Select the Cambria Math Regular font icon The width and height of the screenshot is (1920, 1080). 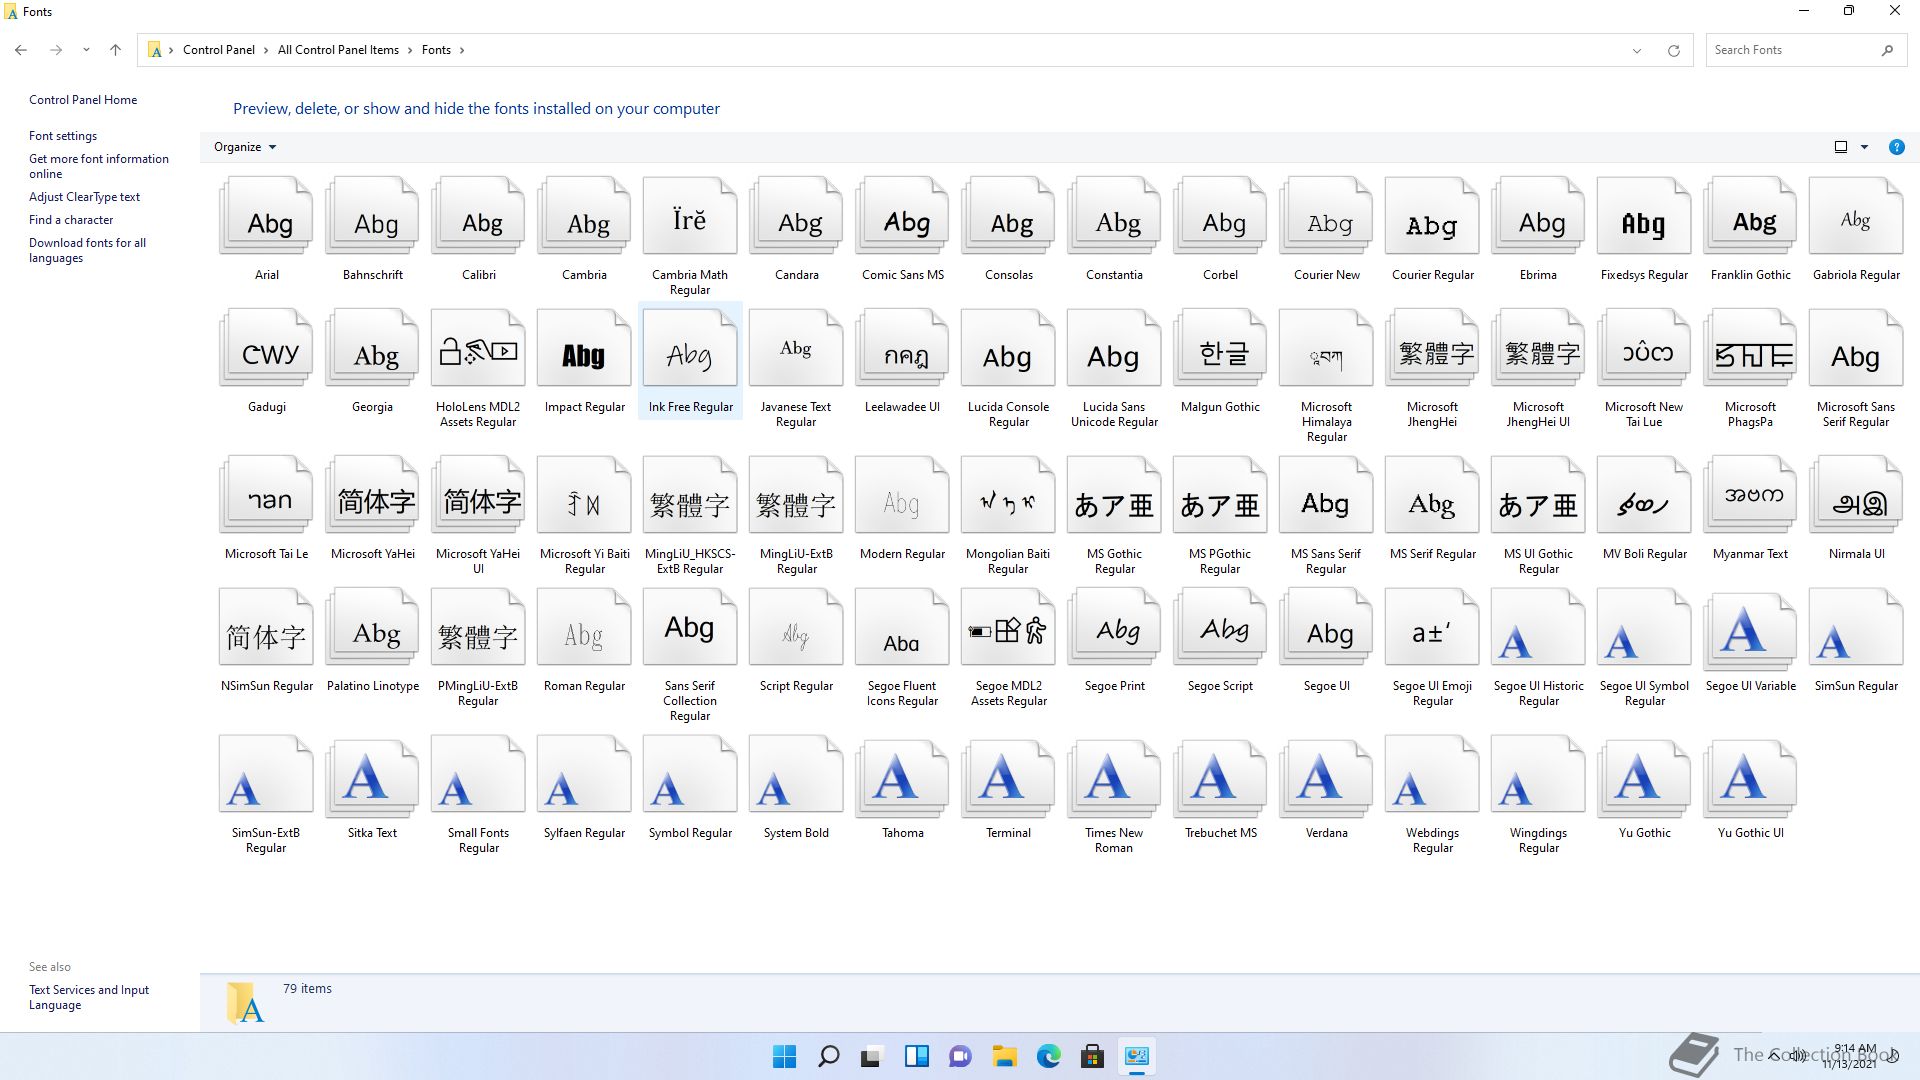(x=691, y=216)
